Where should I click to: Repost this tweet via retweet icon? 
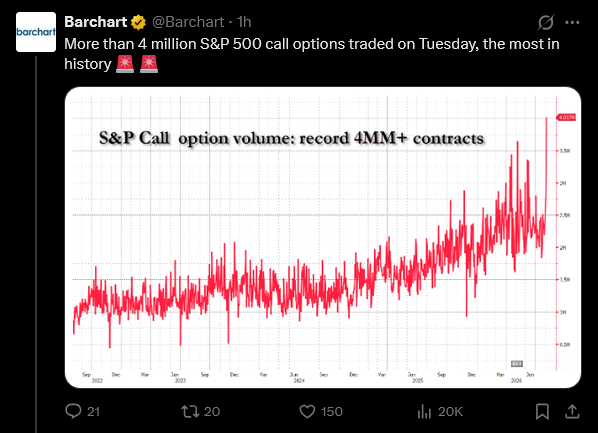[x=190, y=411]
